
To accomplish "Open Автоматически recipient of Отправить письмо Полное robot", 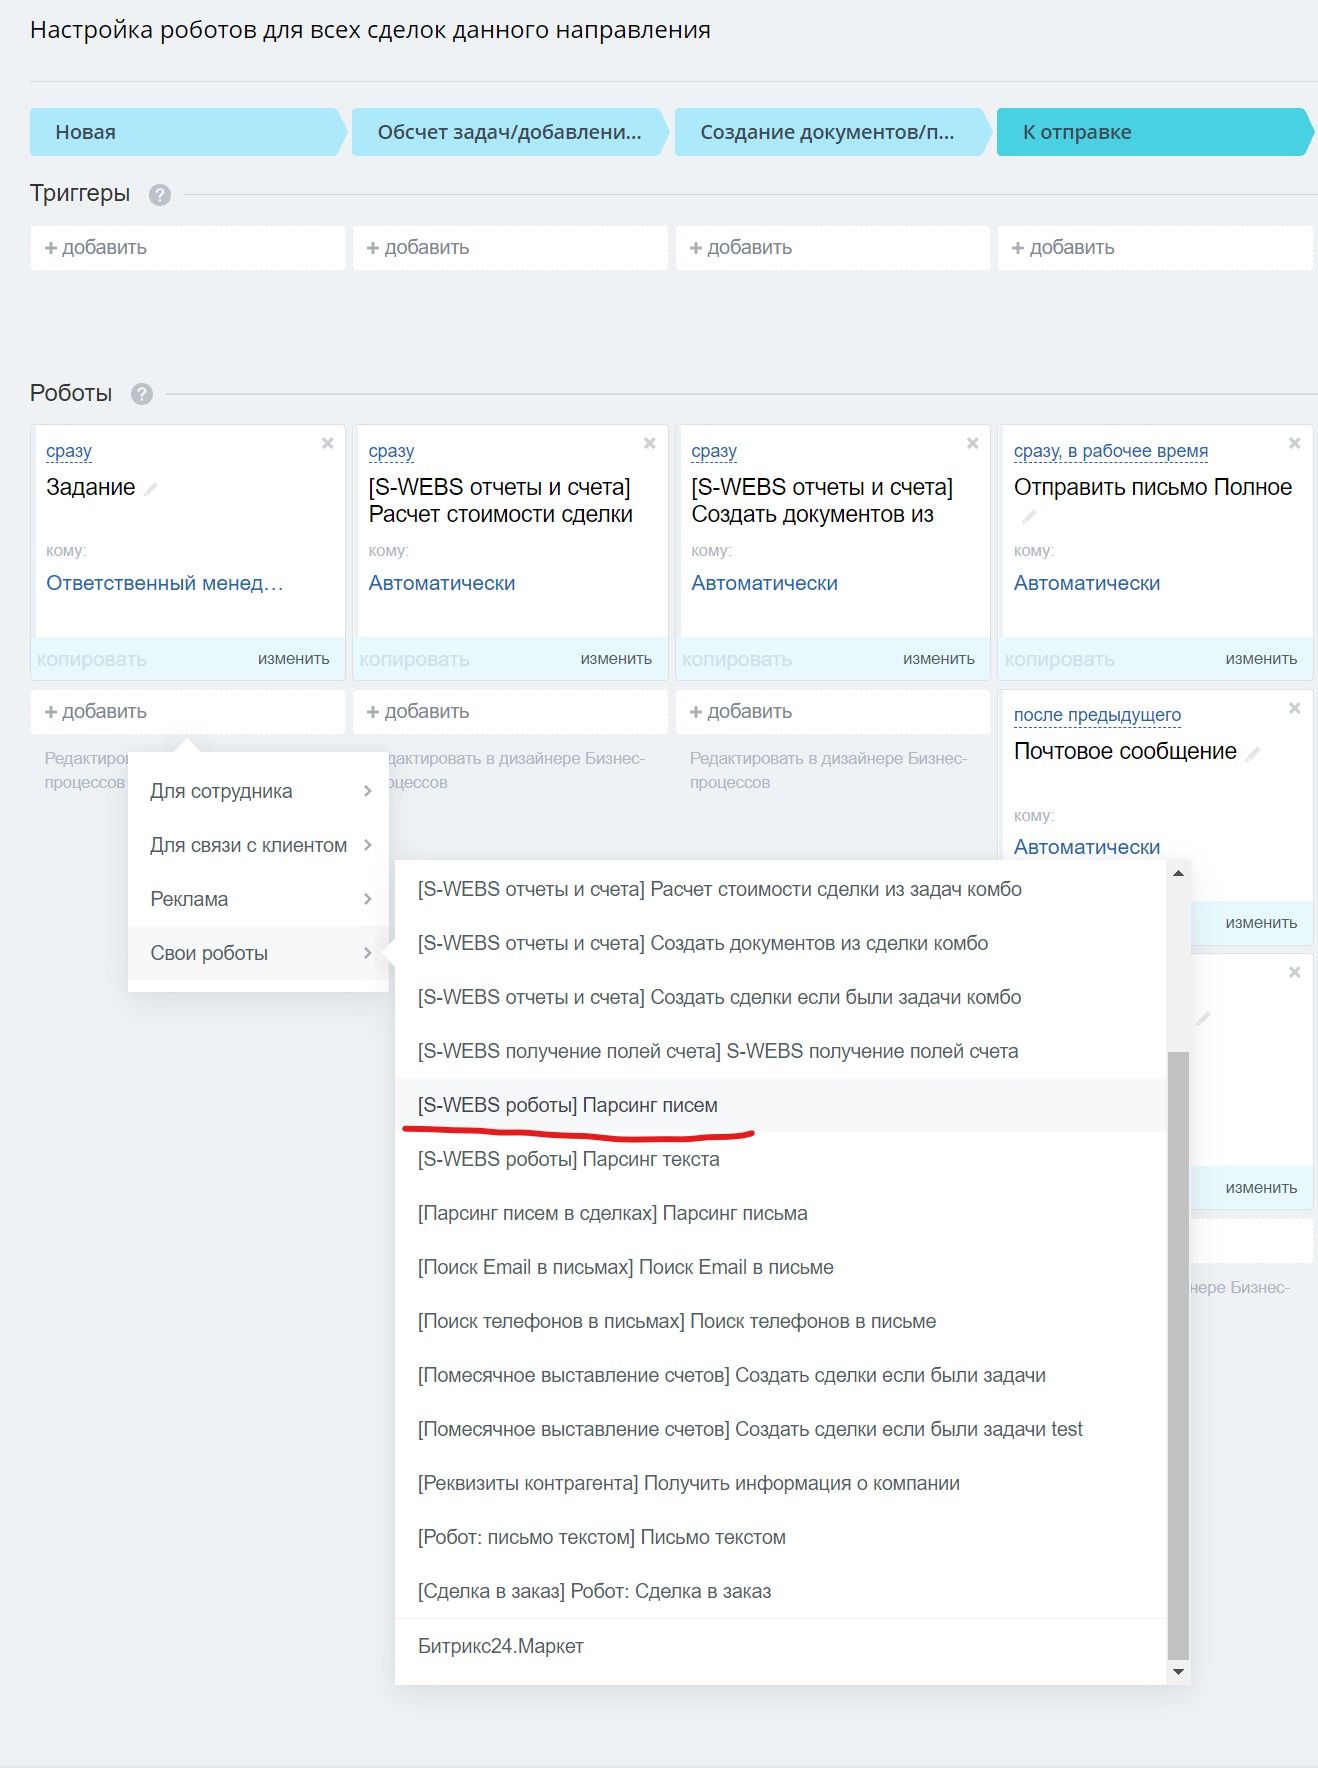I will (x=1087, y=583).
